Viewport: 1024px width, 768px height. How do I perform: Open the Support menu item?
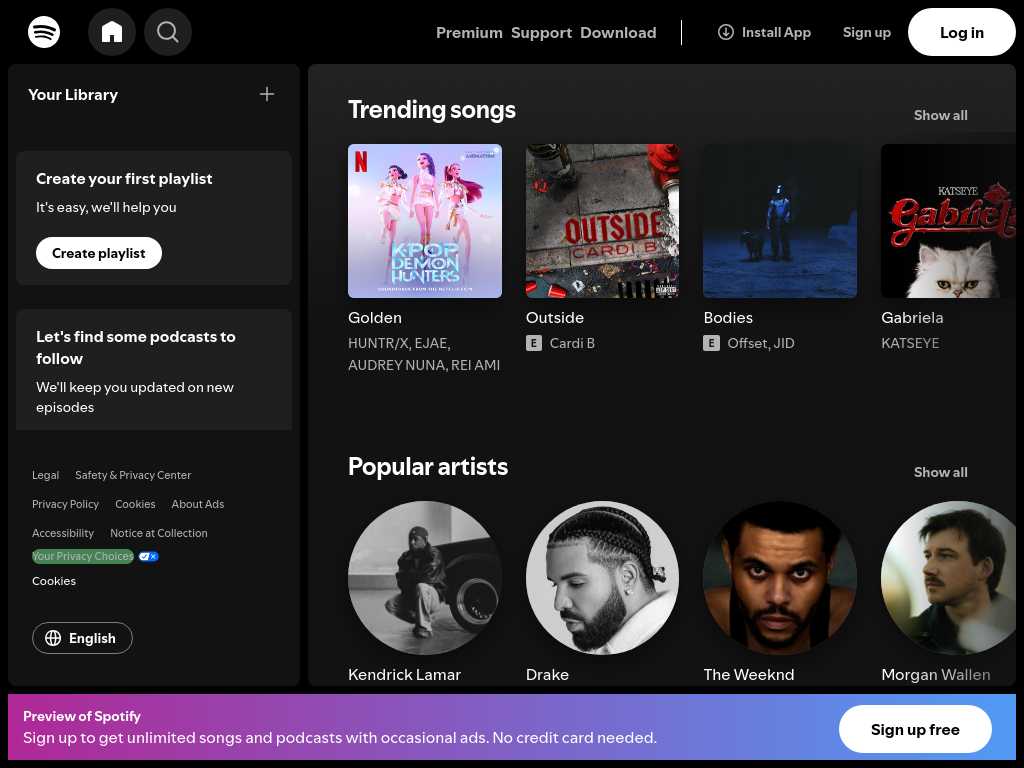(541, 33)
